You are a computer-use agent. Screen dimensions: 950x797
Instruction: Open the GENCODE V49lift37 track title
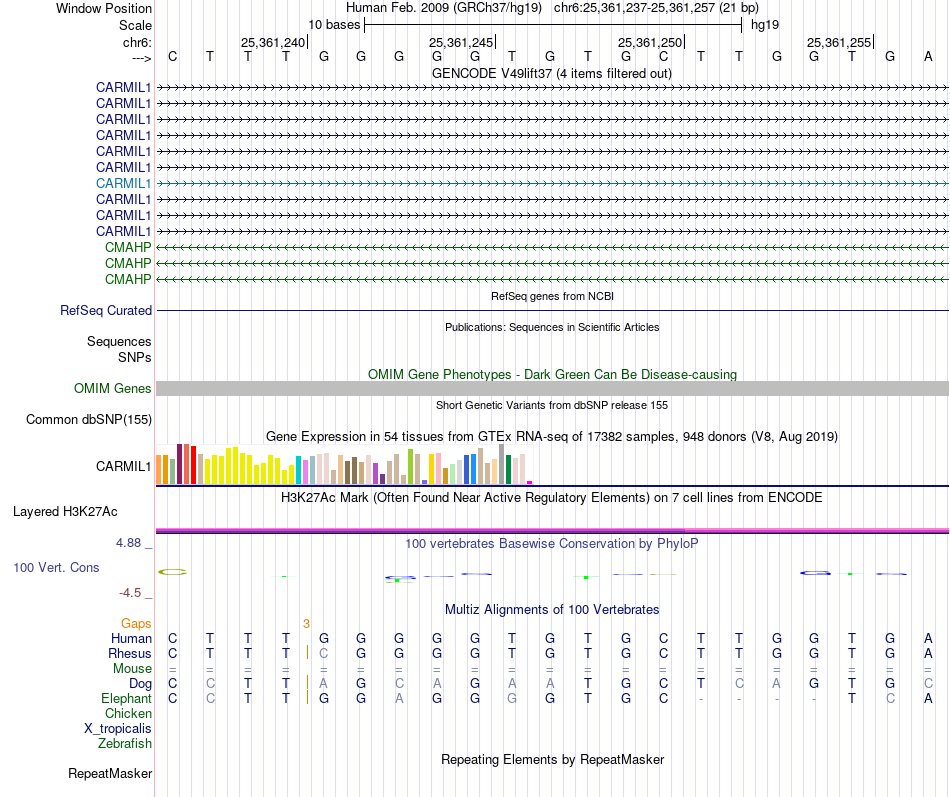pyautogui.click(x=552, y=74)
